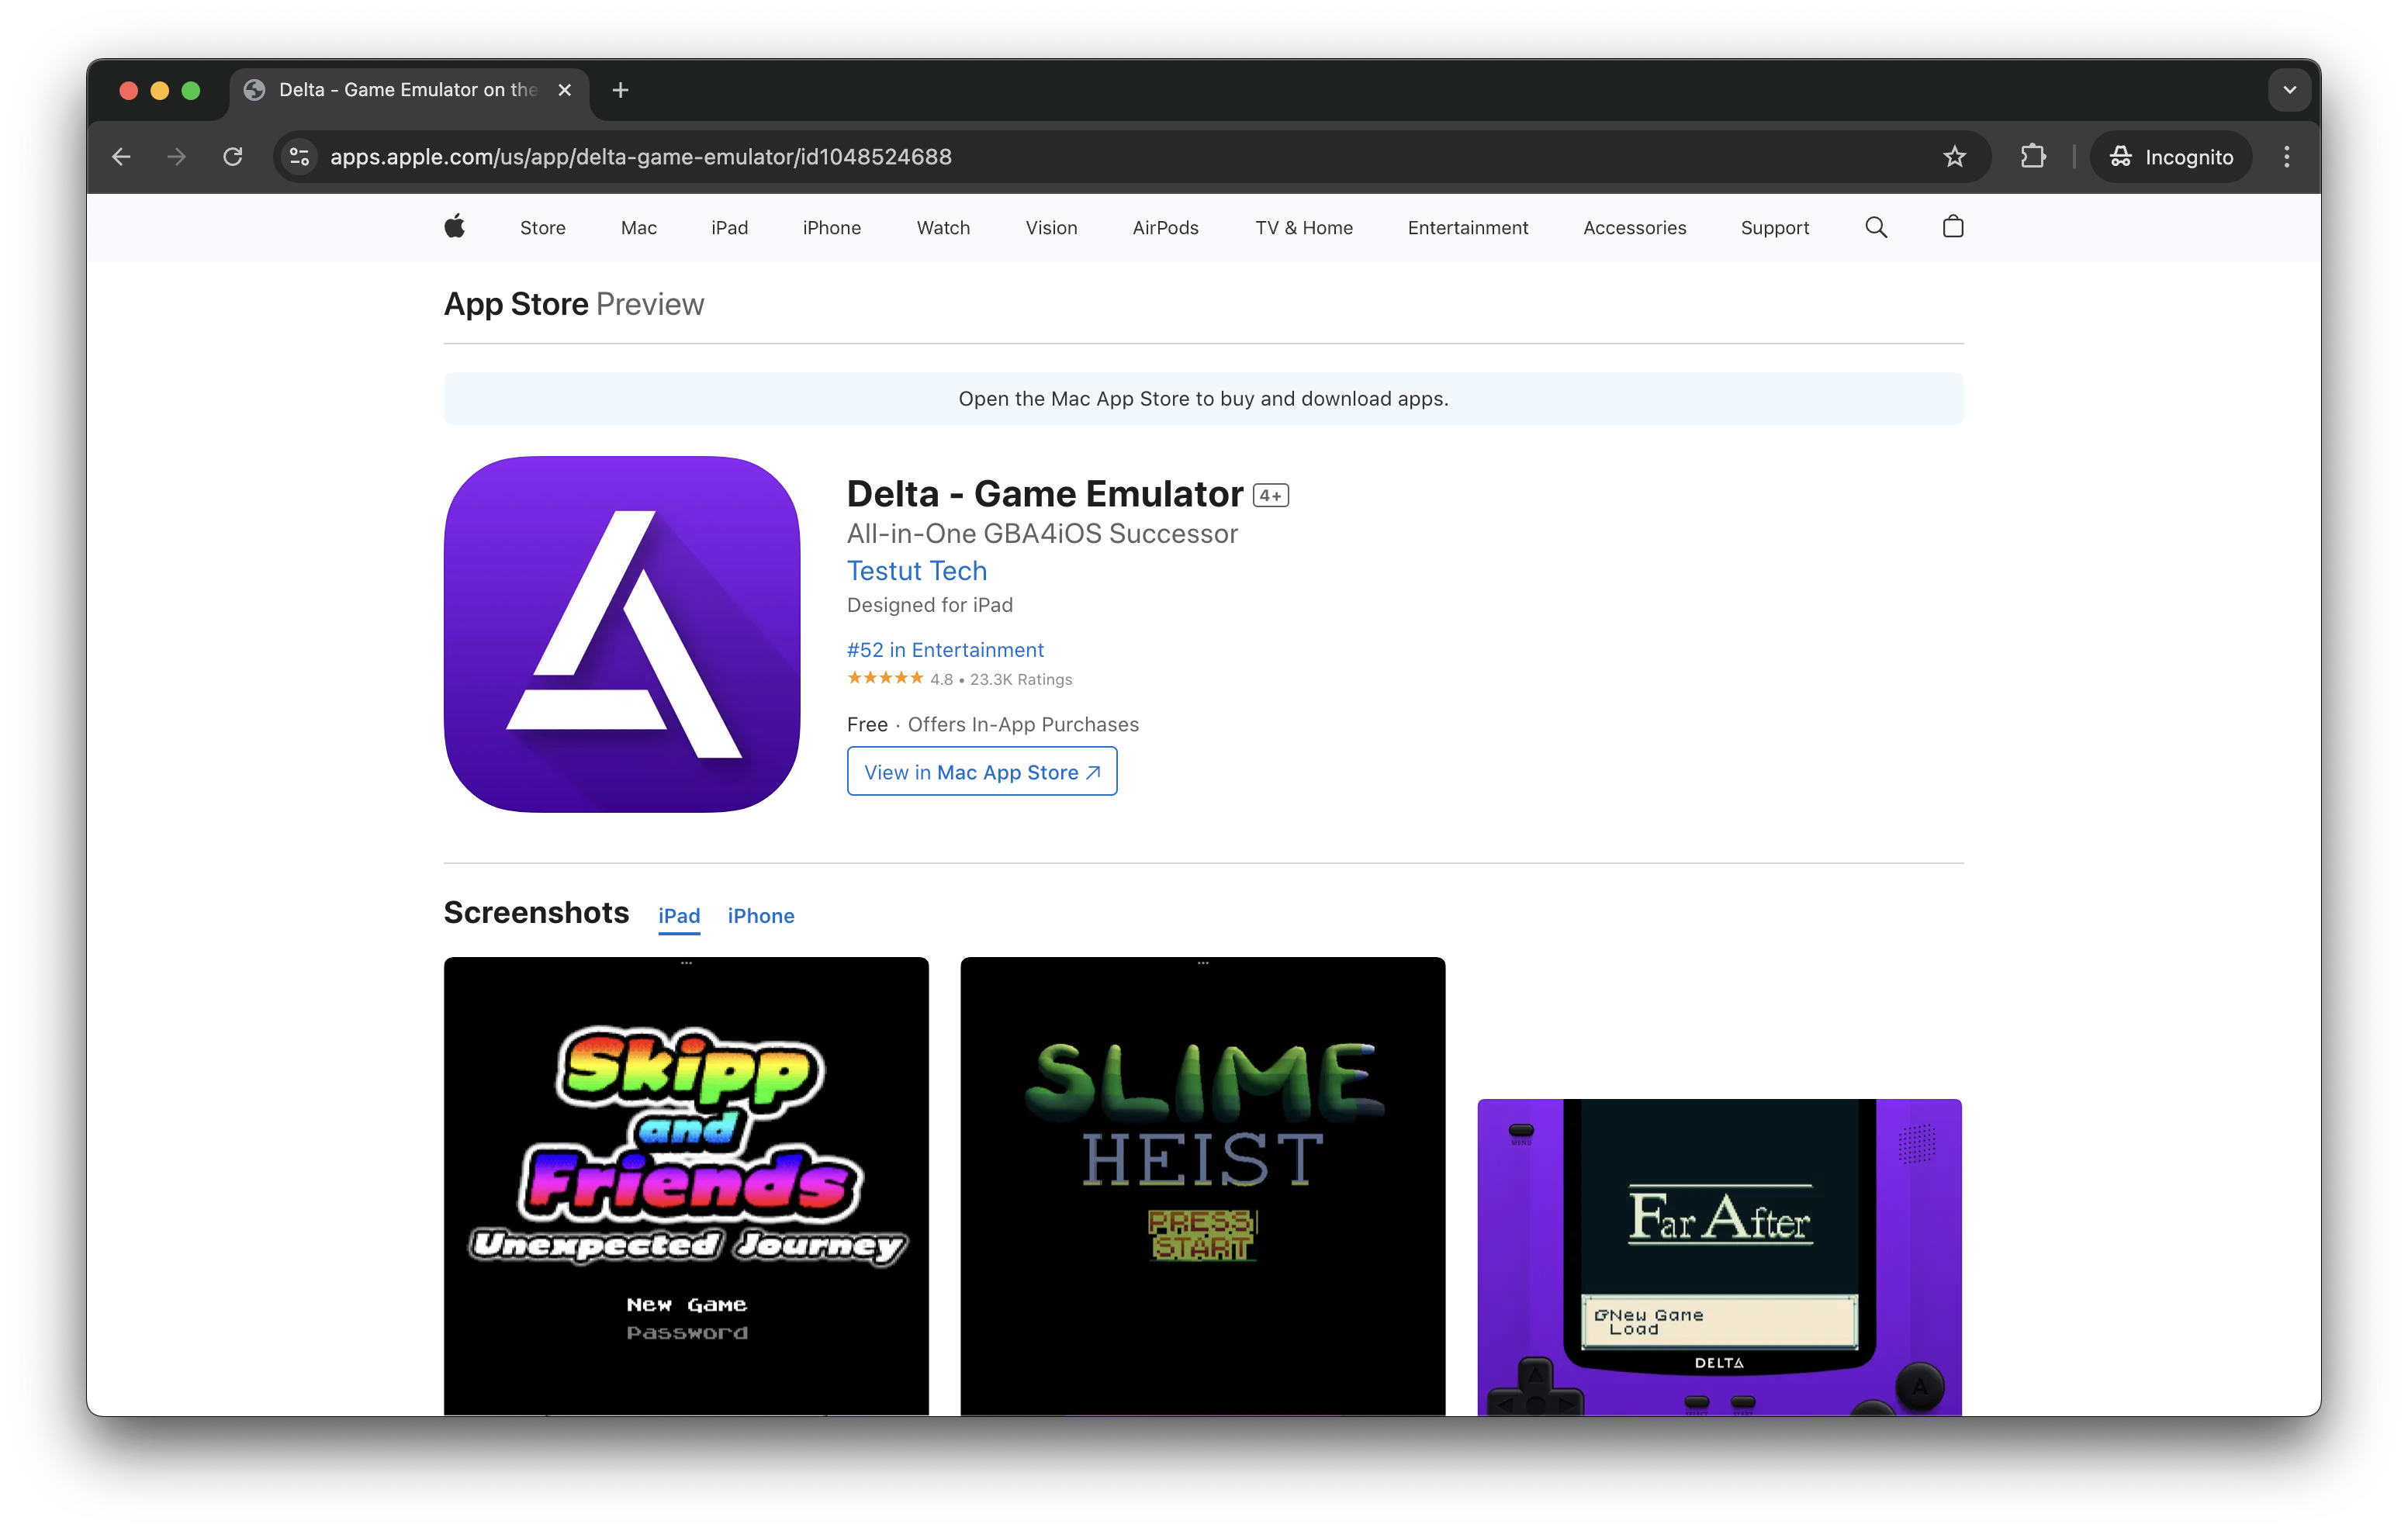Switch screenshots to the iPhone tab
The width and height of the screenshot is (2408, 1531).
[760, 916]
